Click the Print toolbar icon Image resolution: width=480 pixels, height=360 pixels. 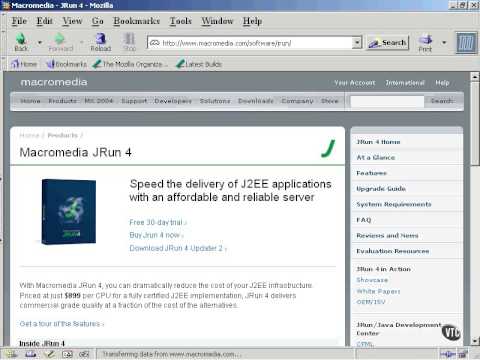tap(425, 39)
